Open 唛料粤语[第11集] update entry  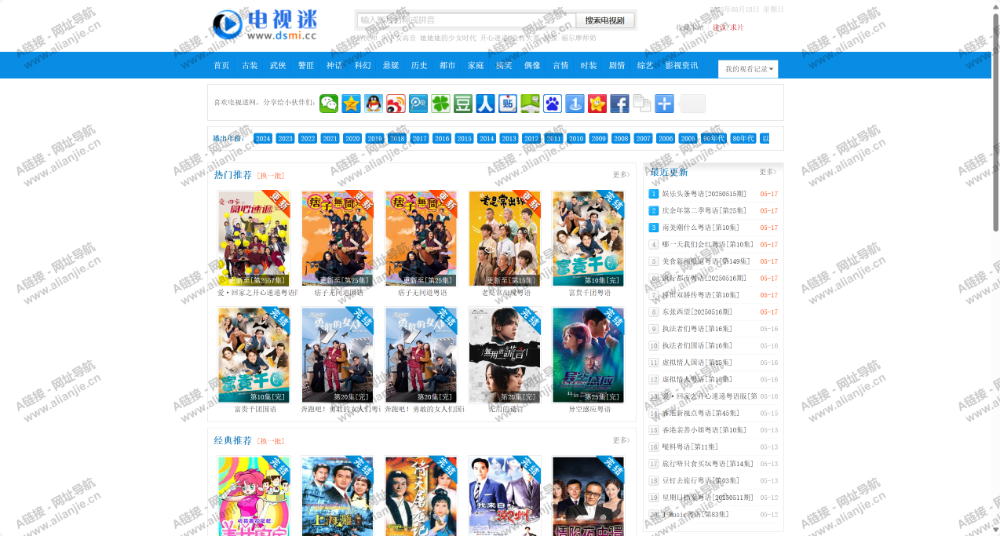690,447
